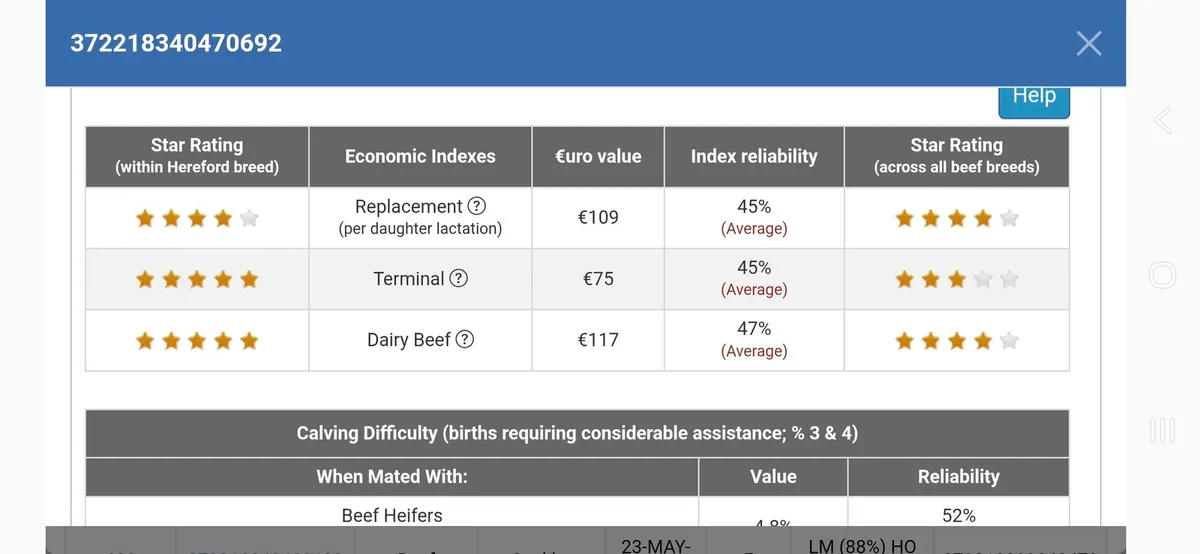Click the Index reliability column header

[754, 156]
